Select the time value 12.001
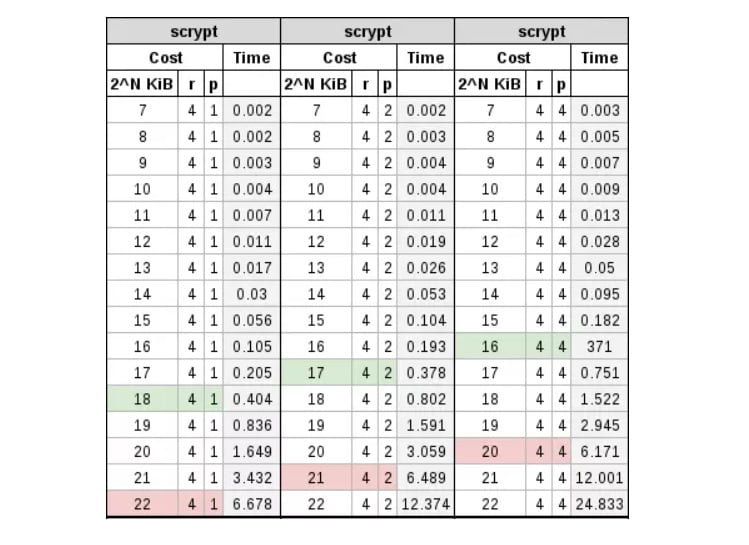The image size is (749, 545). (x=598, y=478)
